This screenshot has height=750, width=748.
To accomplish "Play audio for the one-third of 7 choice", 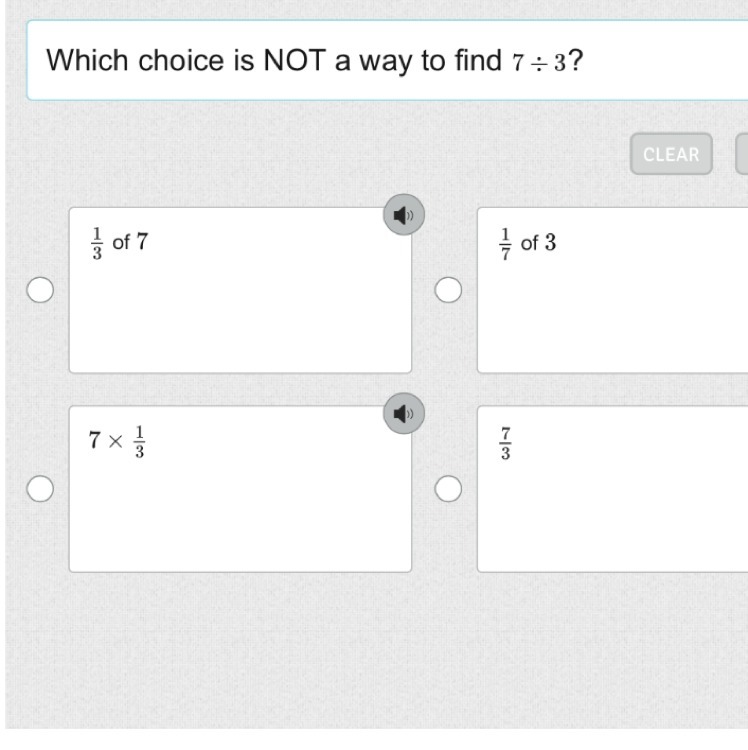I will (x=404, y=214).
